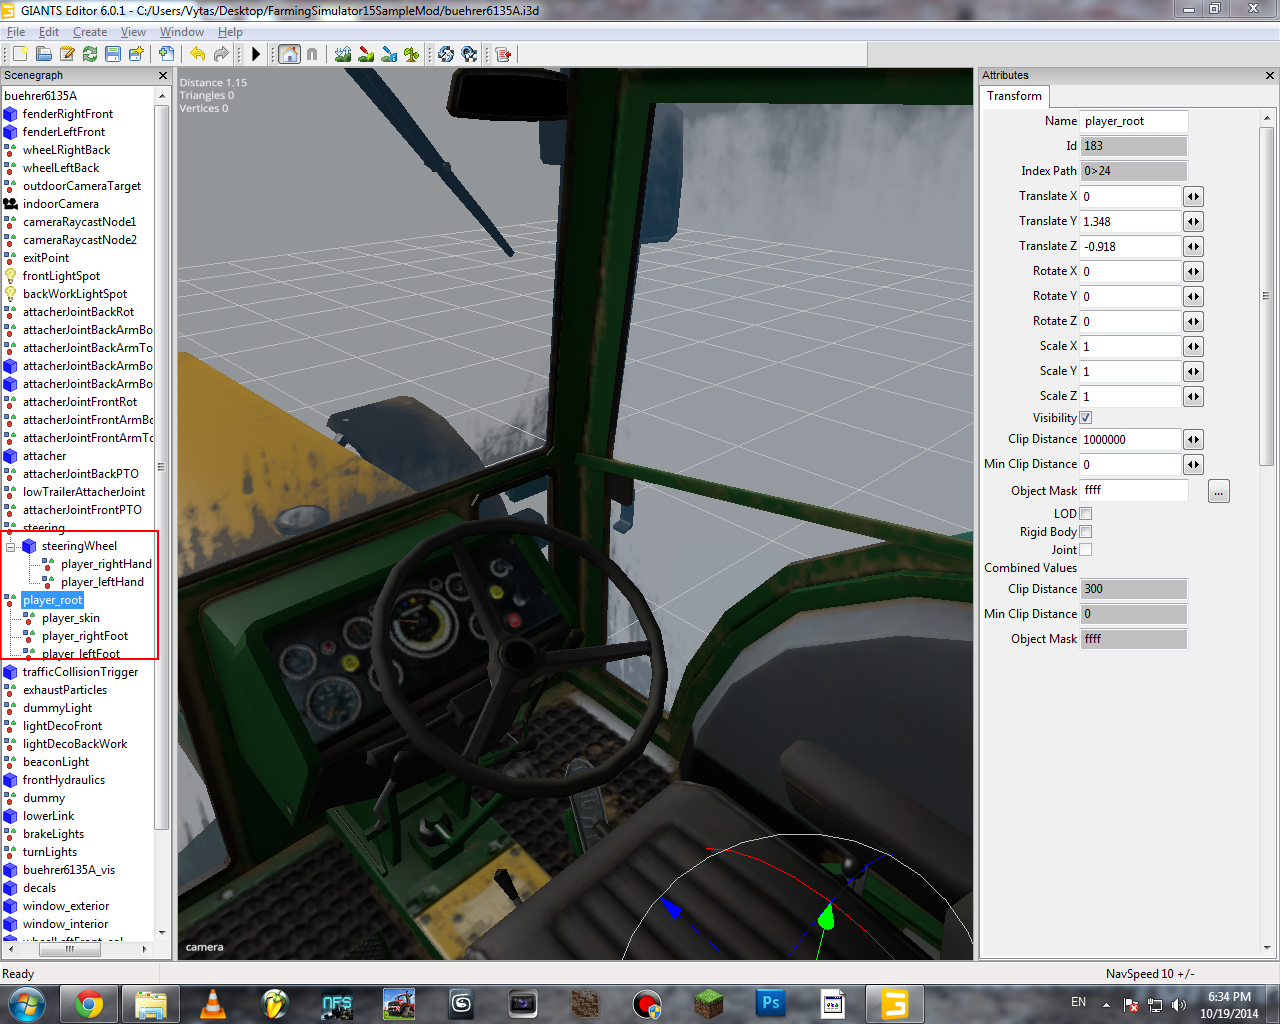The width and height of the screenshot is (1280, 1024).
Task: Enable the LOD checkbox
Action: pos(1085,514)
